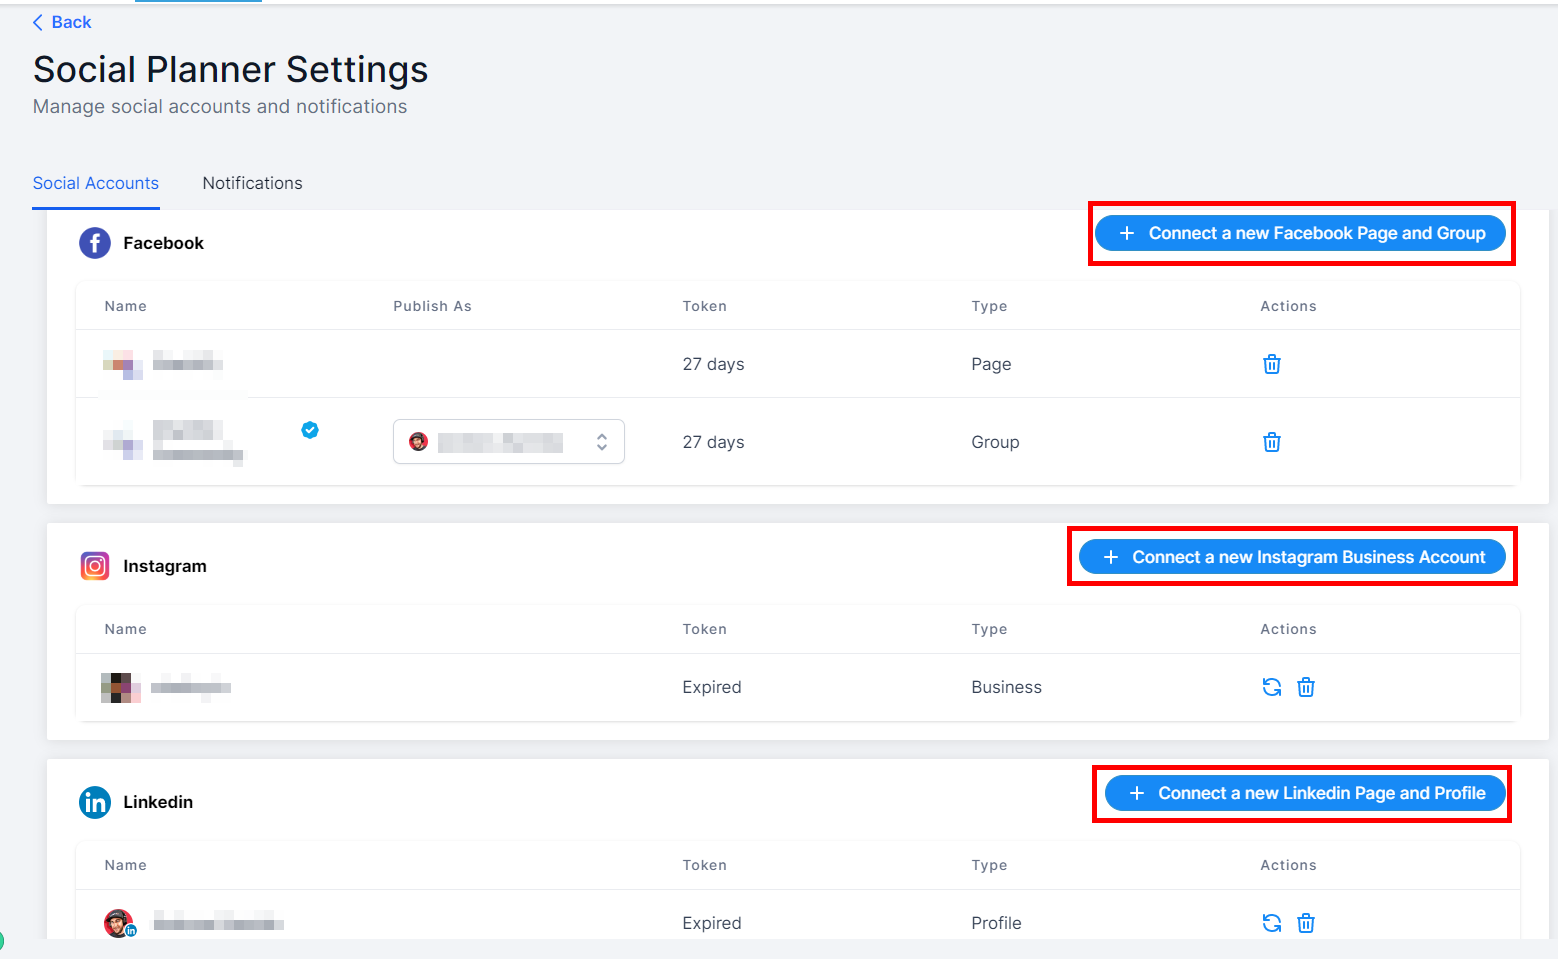This screenshot has width=1558, height=959.
Task: Click the LinkedIn profile avatar thumbnail
Action: pyautogui.click(x=119, y=923)
